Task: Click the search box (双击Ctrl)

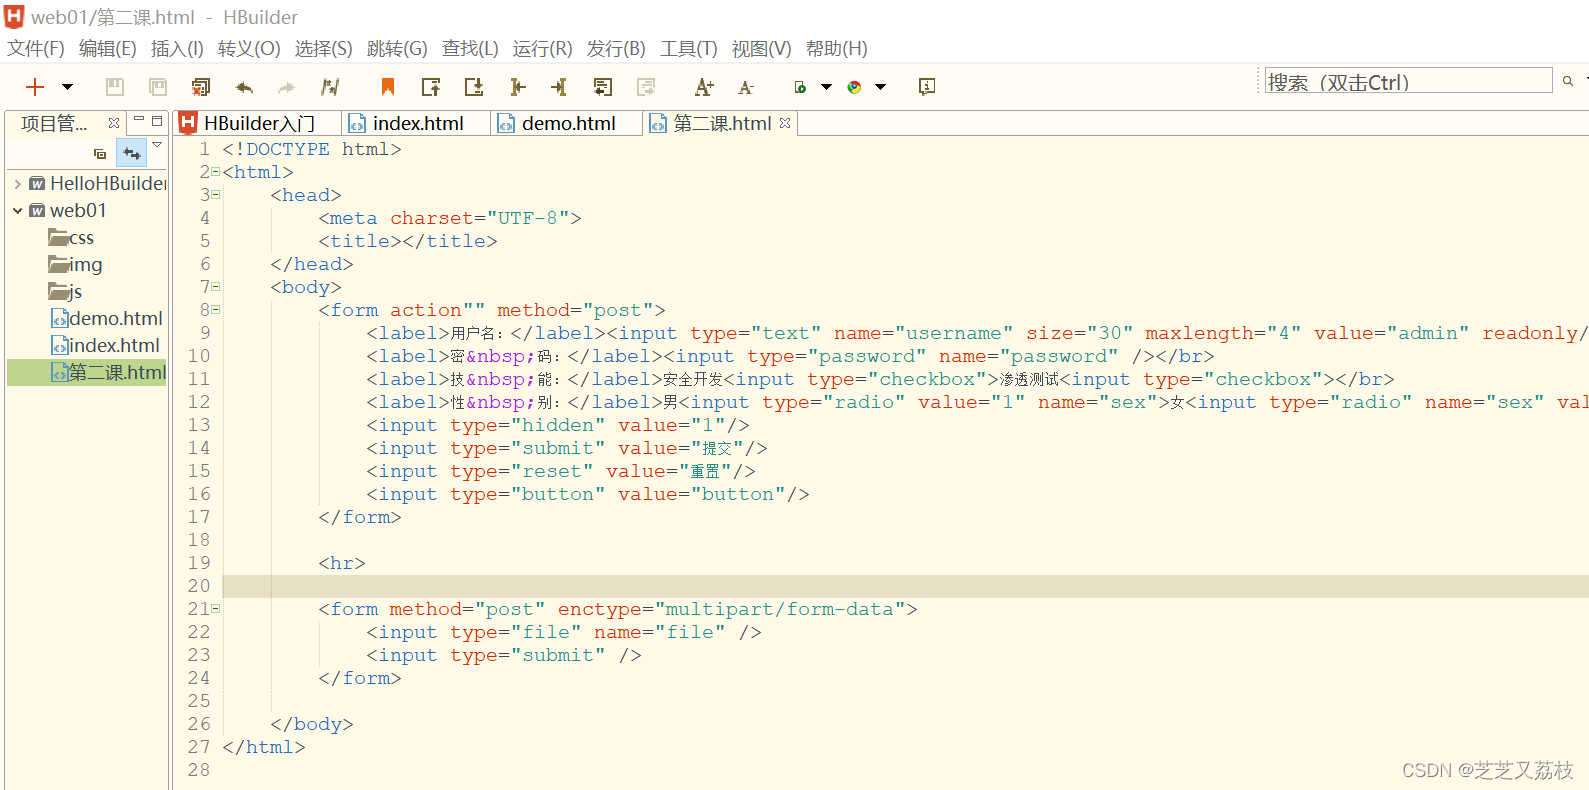Action: coord(1409,81)
